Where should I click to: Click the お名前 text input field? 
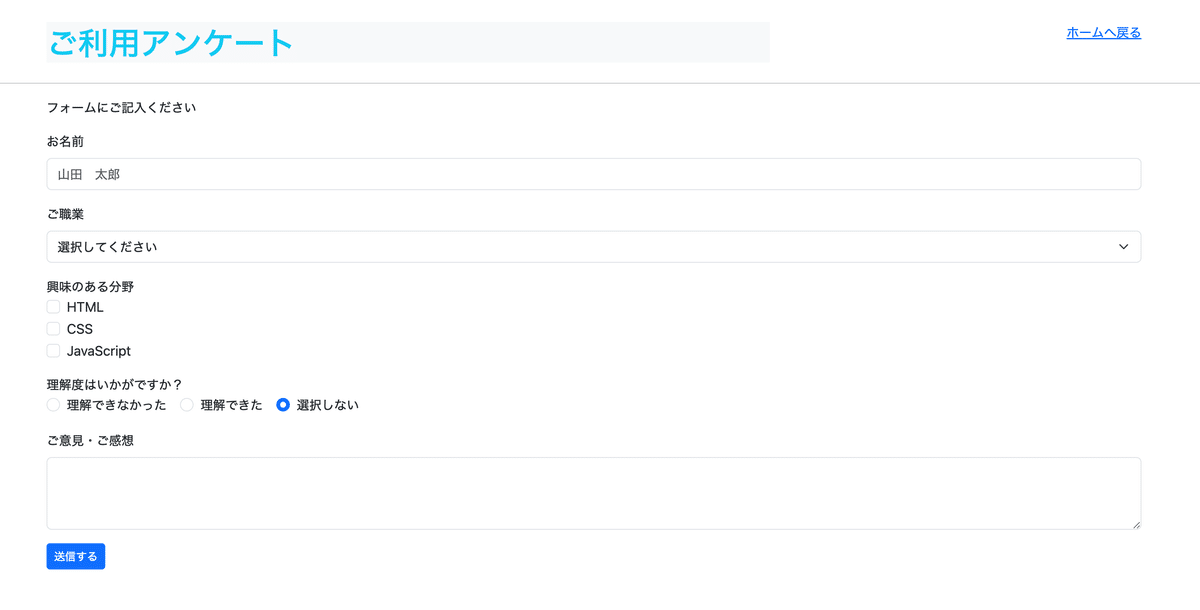point(593,173)
